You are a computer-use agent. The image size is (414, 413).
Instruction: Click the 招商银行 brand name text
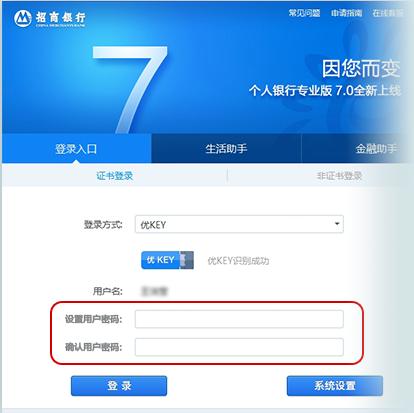(61, 17)
